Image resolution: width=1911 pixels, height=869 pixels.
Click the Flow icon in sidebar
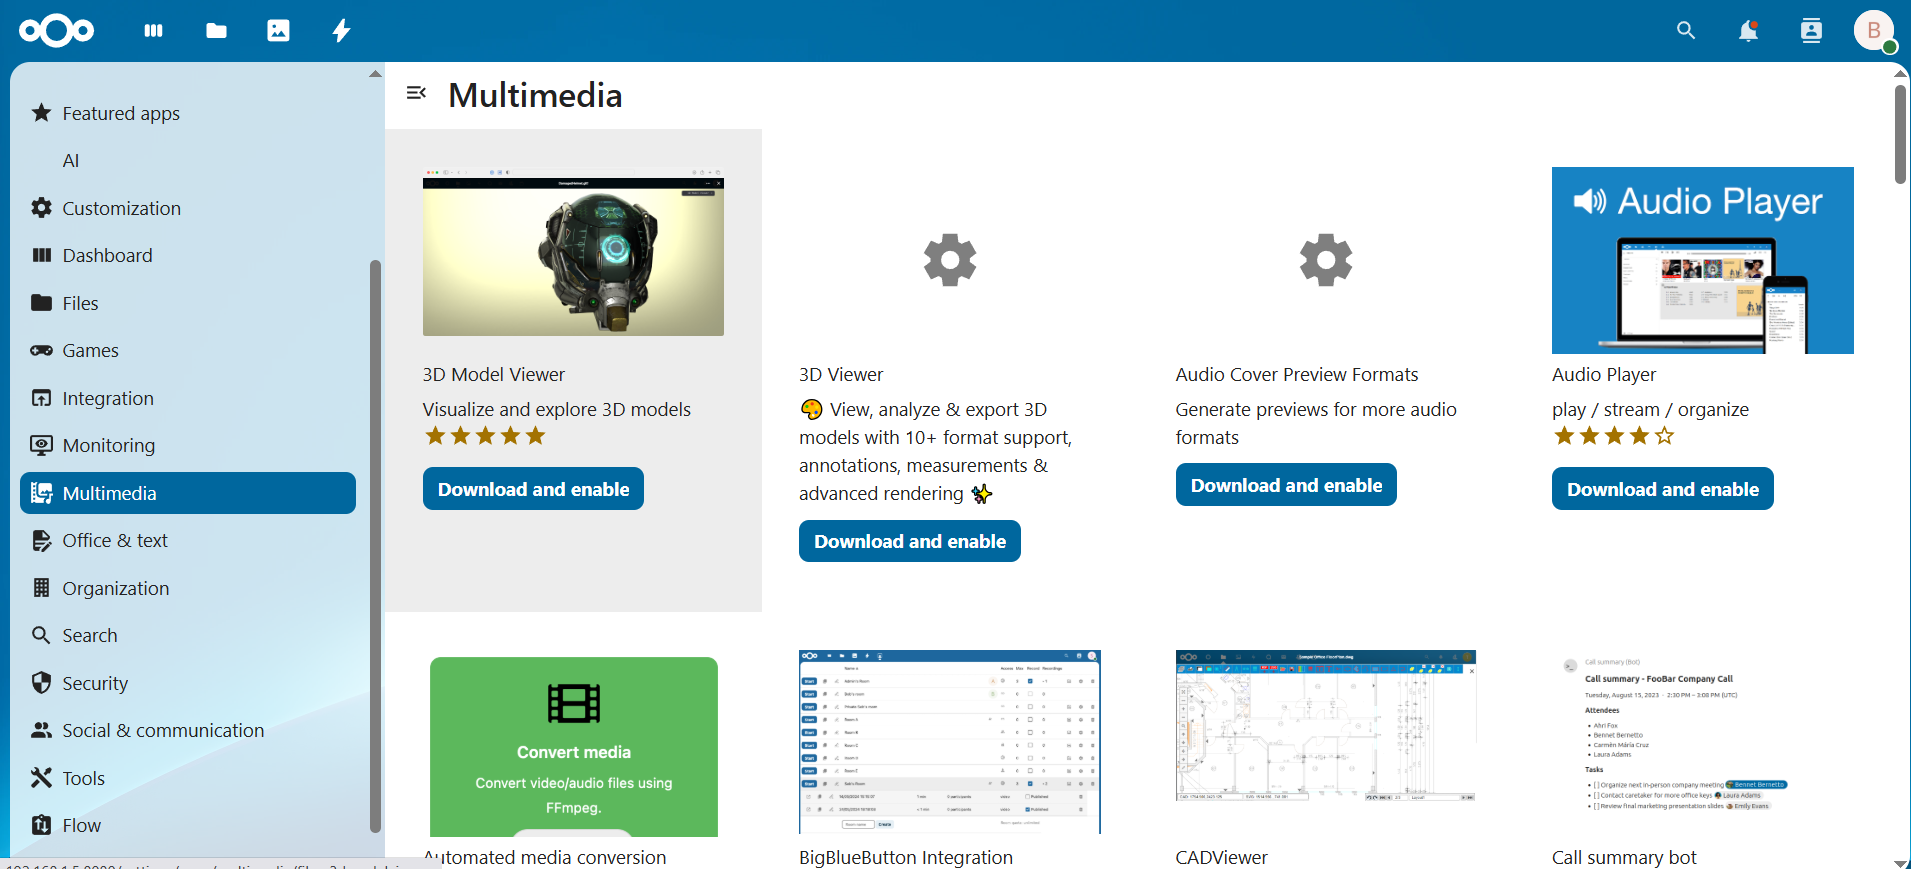pos(41,825)
